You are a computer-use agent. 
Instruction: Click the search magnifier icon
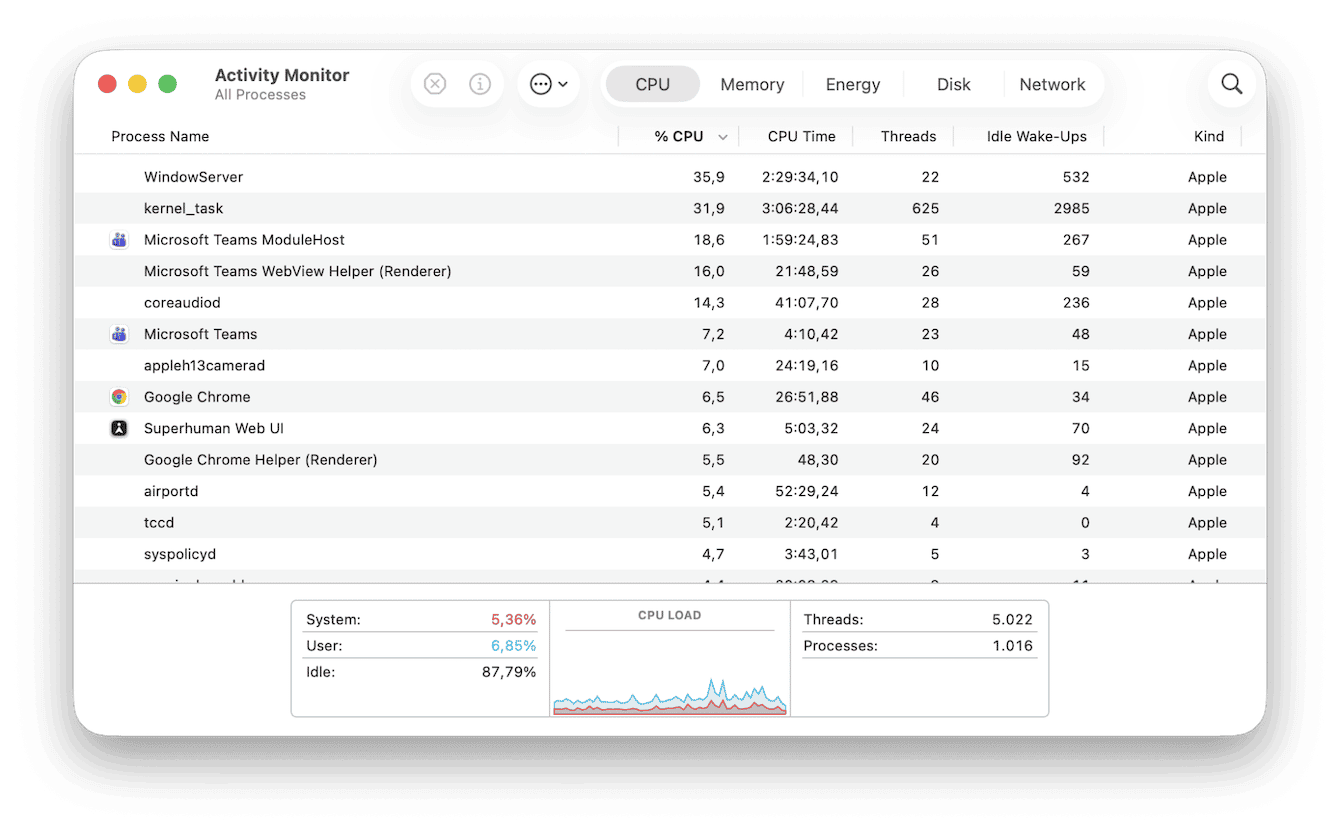1232,84
